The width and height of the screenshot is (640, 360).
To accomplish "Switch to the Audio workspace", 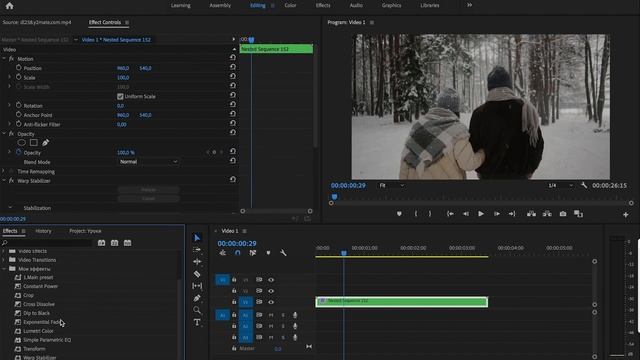I will click(356, 5).
